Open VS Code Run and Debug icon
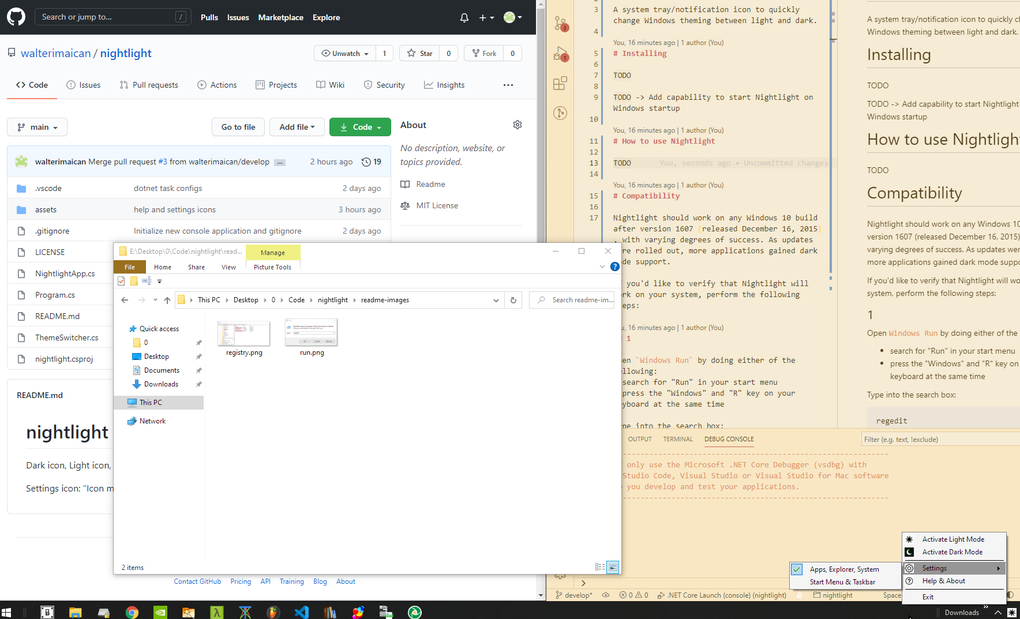The image size is (1020, 619). (x=560, y=55)
